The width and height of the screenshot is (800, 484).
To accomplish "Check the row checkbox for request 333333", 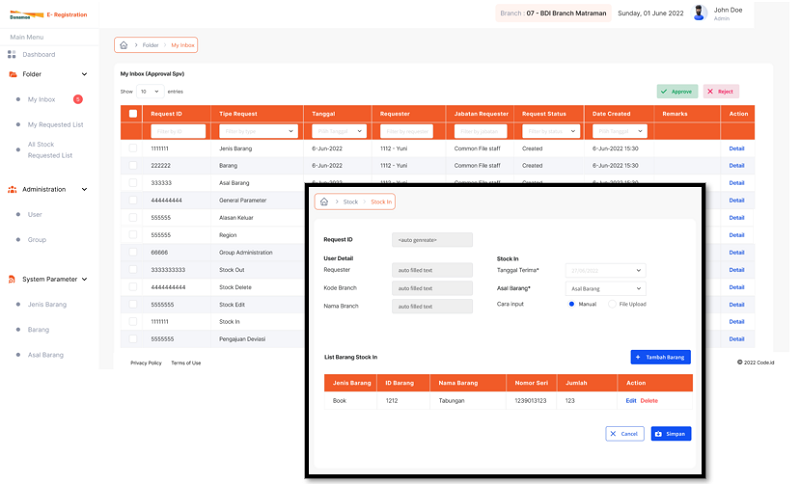I will tap(133, 183).
